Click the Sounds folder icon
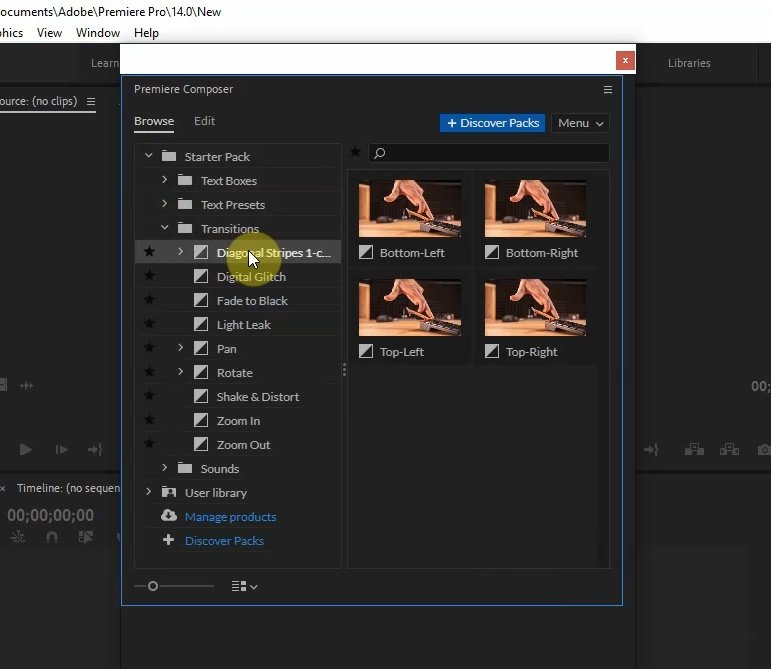 point(185,468)
